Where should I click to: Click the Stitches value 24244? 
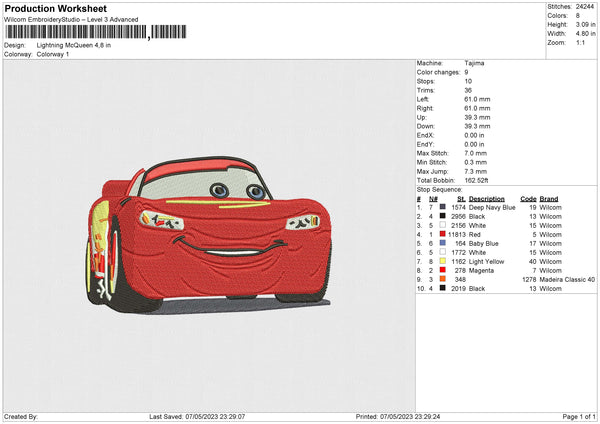(x=585, y=7)
